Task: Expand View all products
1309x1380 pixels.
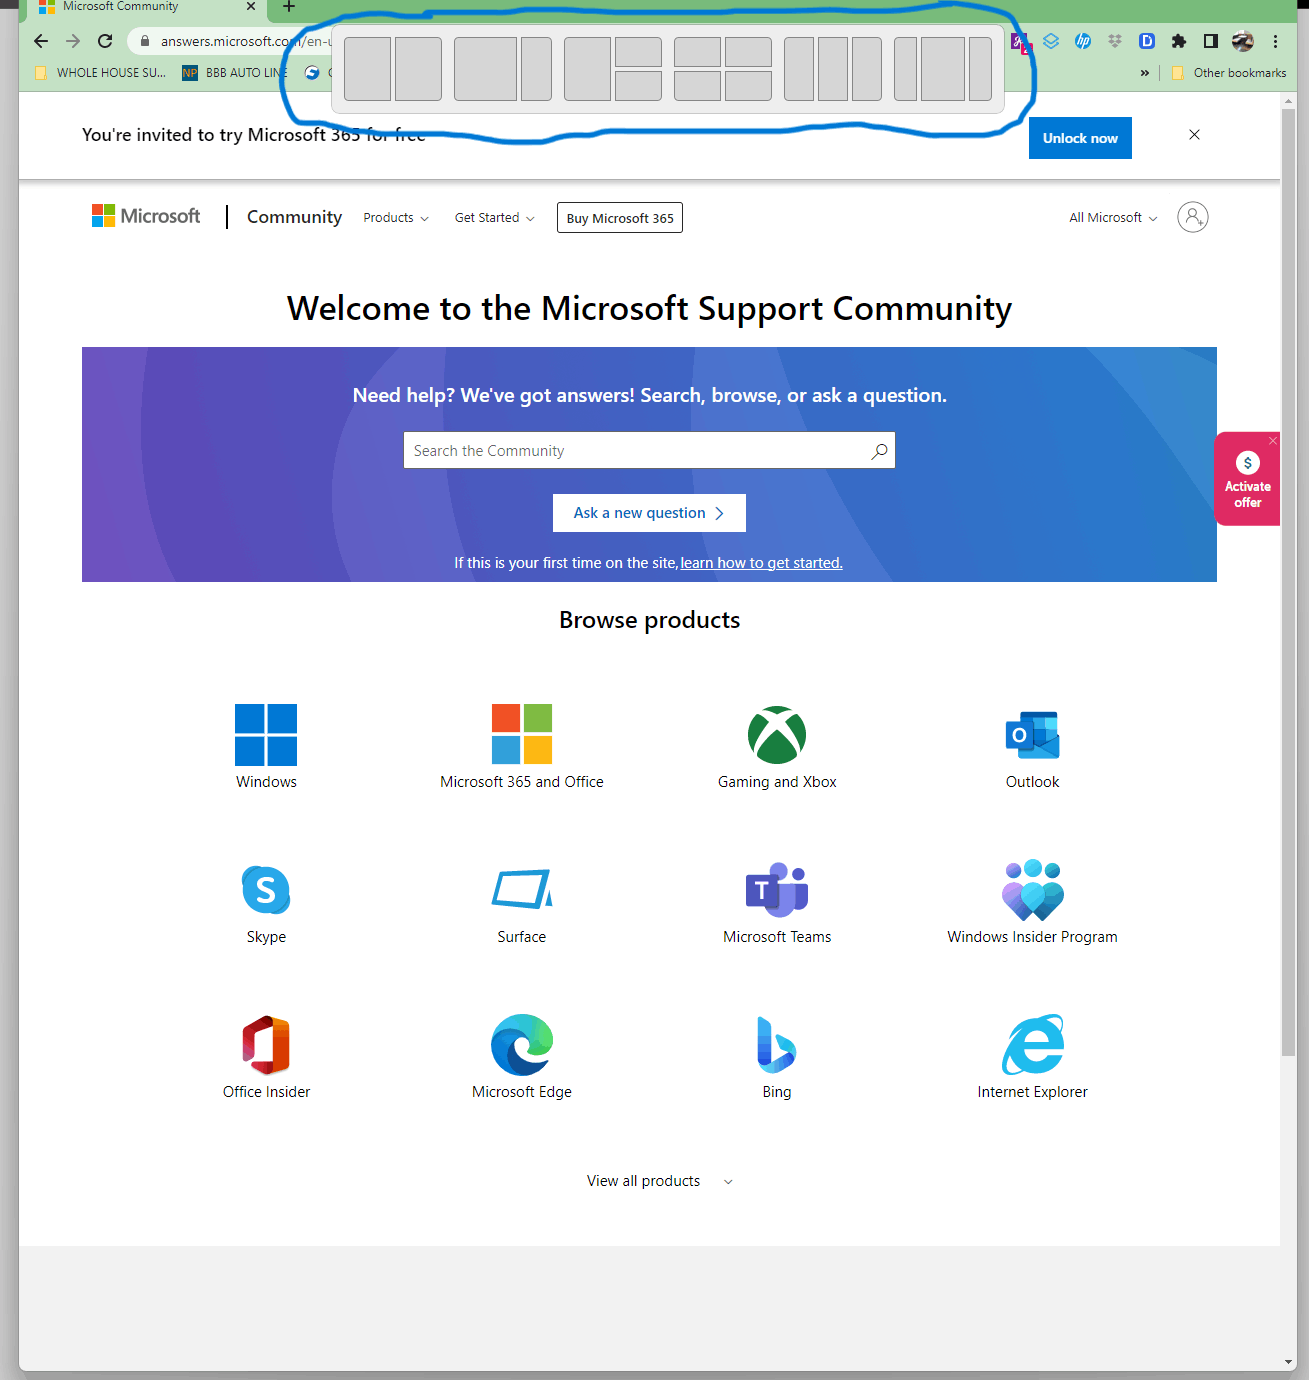Action: pos(660,1181)
